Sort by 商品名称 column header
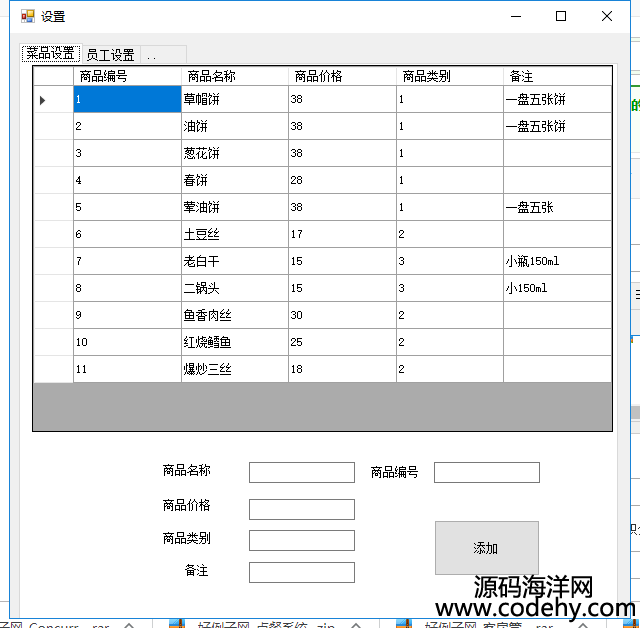The width and height of the screenshot is (640, 628). click(235, 76)
